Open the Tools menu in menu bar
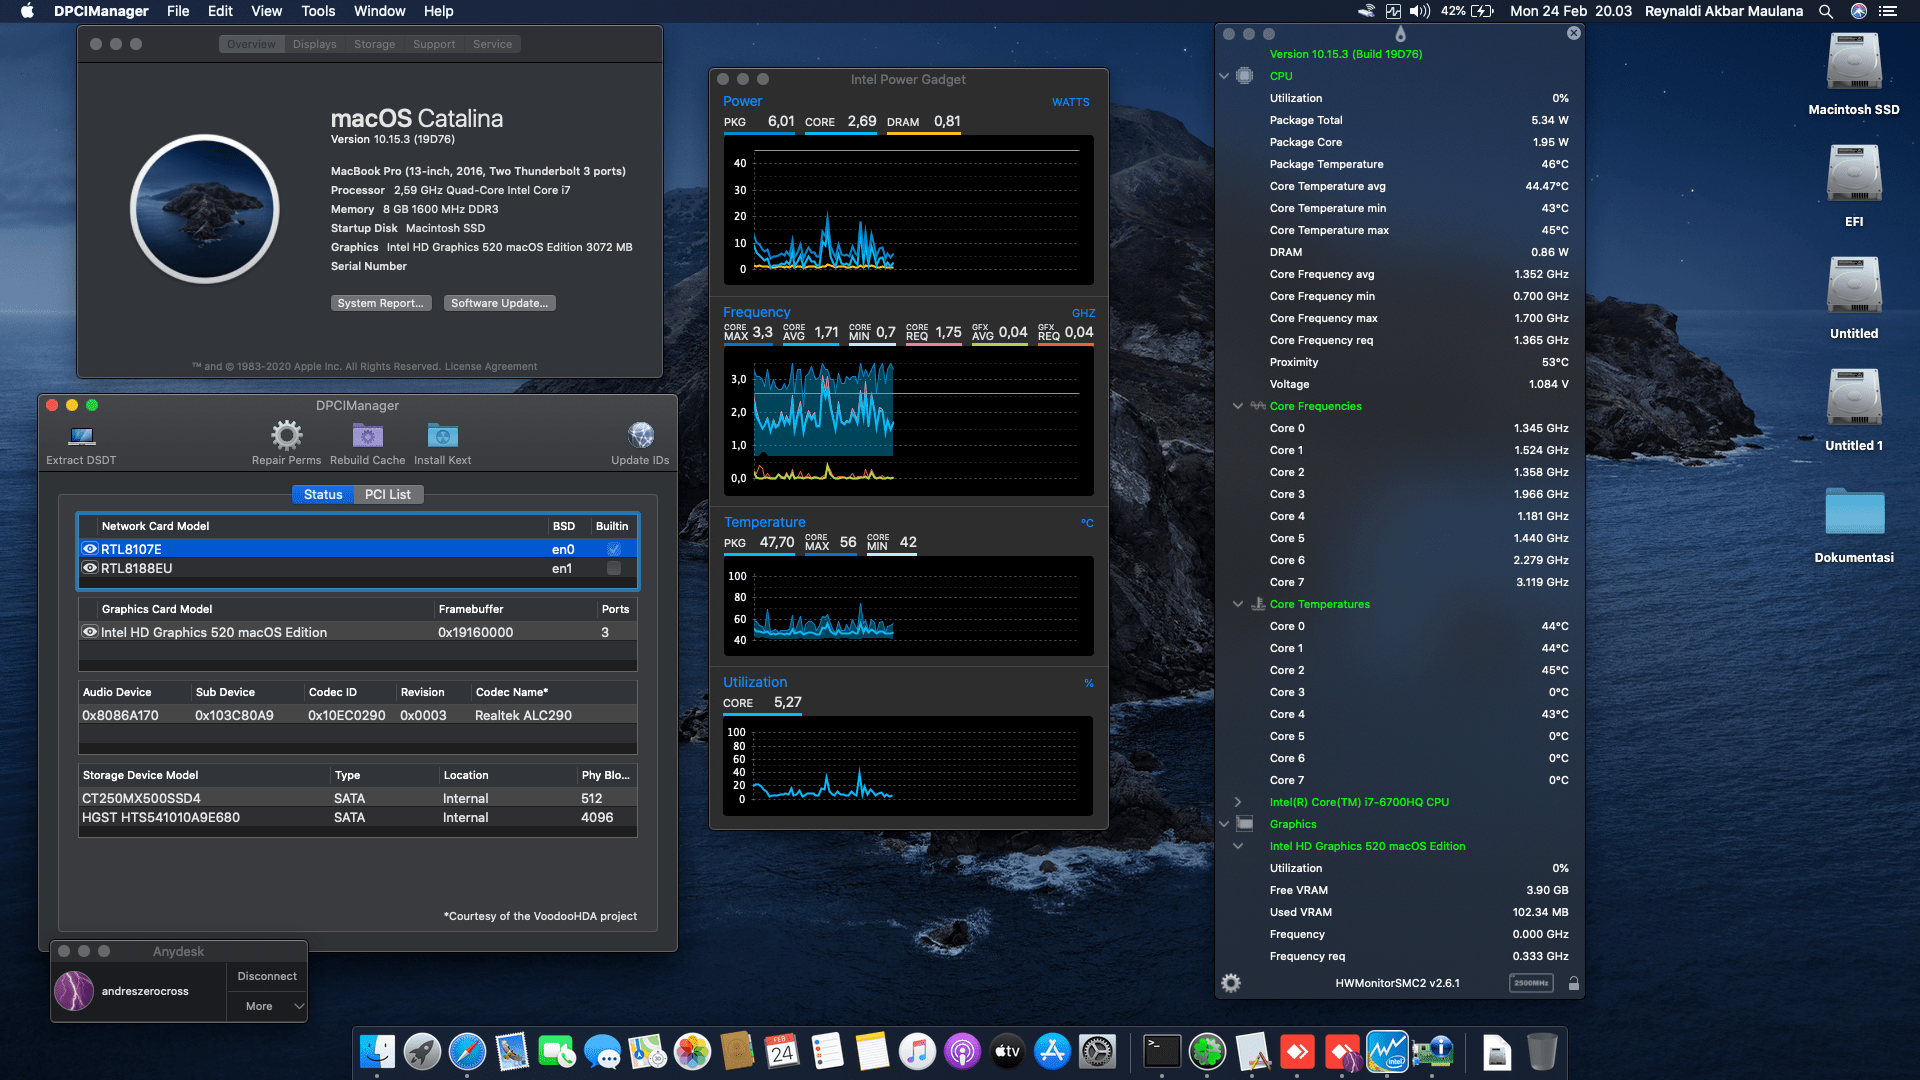Viewport: 1920px width, 1080px height. tap(318, 11)
